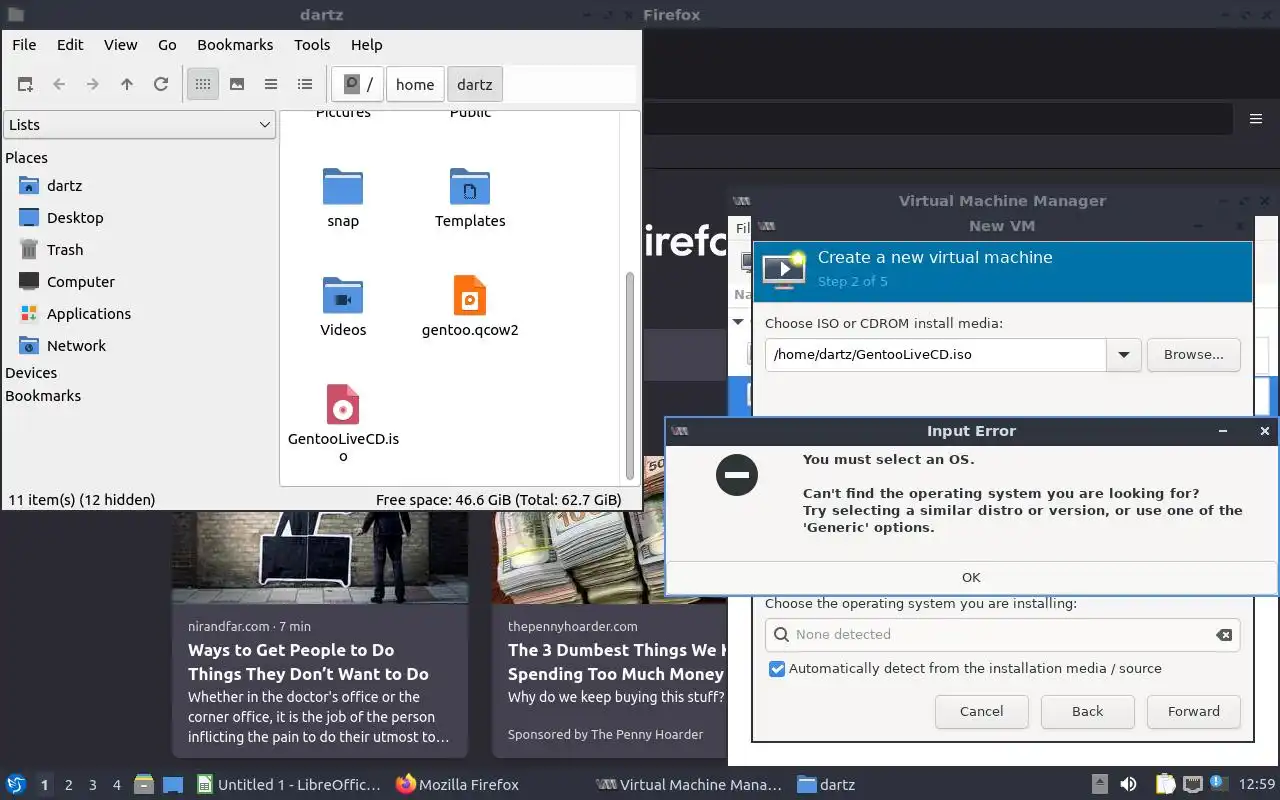The image size is (1280, 800).
Task: Activate Virtual Machine Manager taskbar entry
Action: (x=689, y=785)
